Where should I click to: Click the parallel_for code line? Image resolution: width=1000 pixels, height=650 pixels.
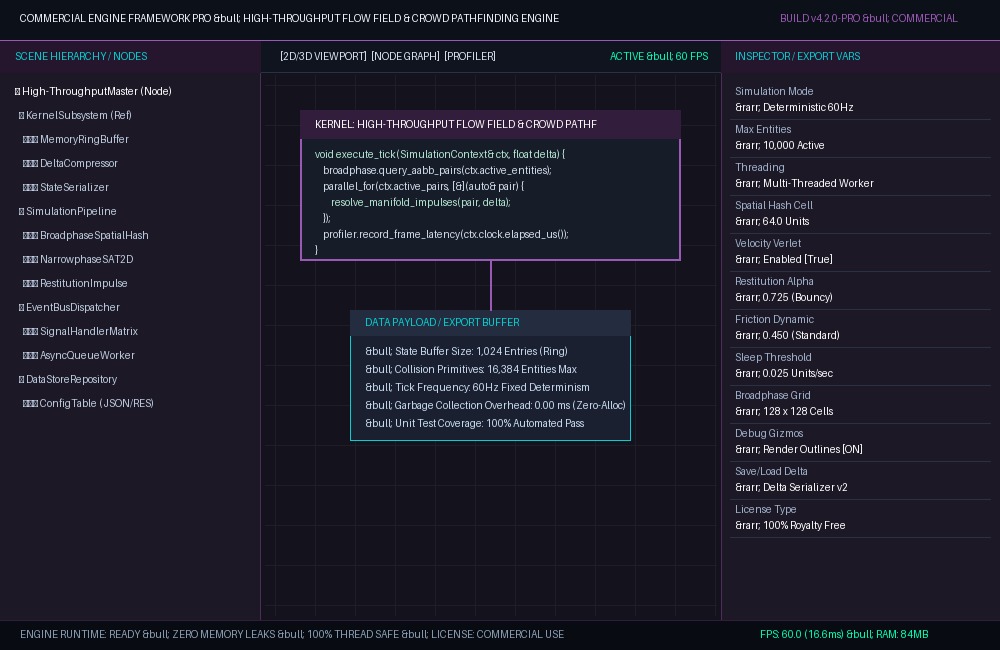[x=423, y=186]
